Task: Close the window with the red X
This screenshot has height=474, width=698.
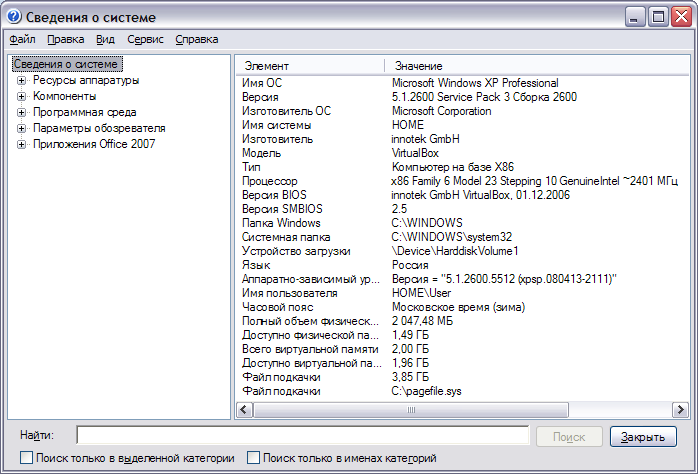Action: [x=682, y=17]
